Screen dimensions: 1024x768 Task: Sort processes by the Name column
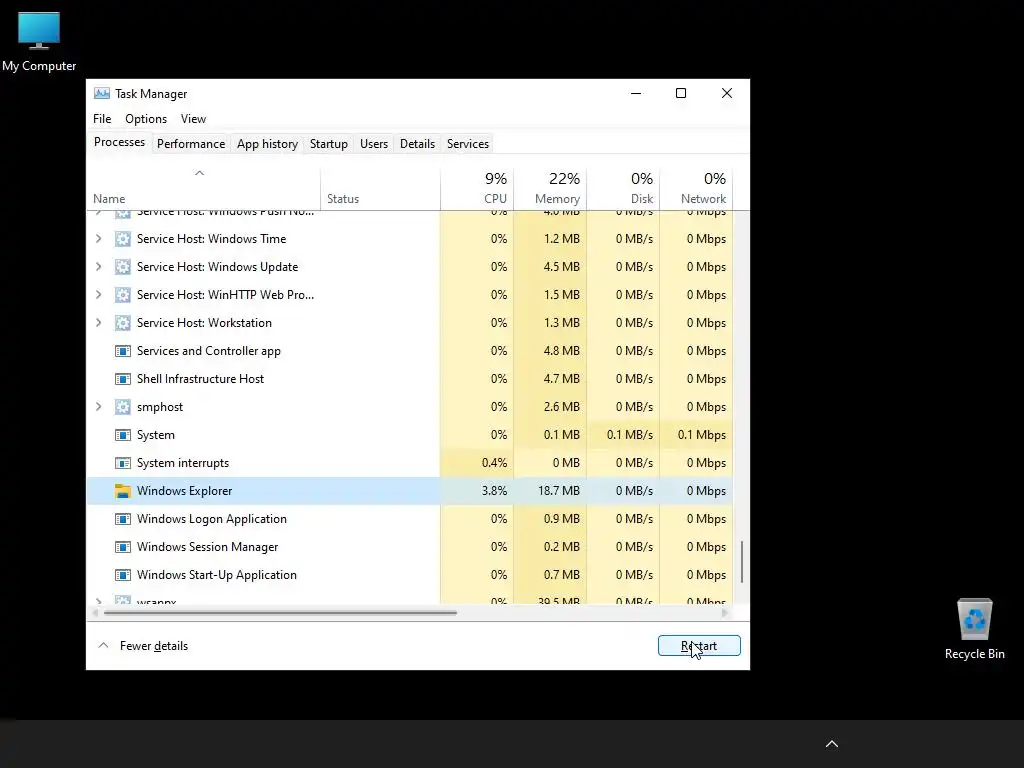click(203, 189)
